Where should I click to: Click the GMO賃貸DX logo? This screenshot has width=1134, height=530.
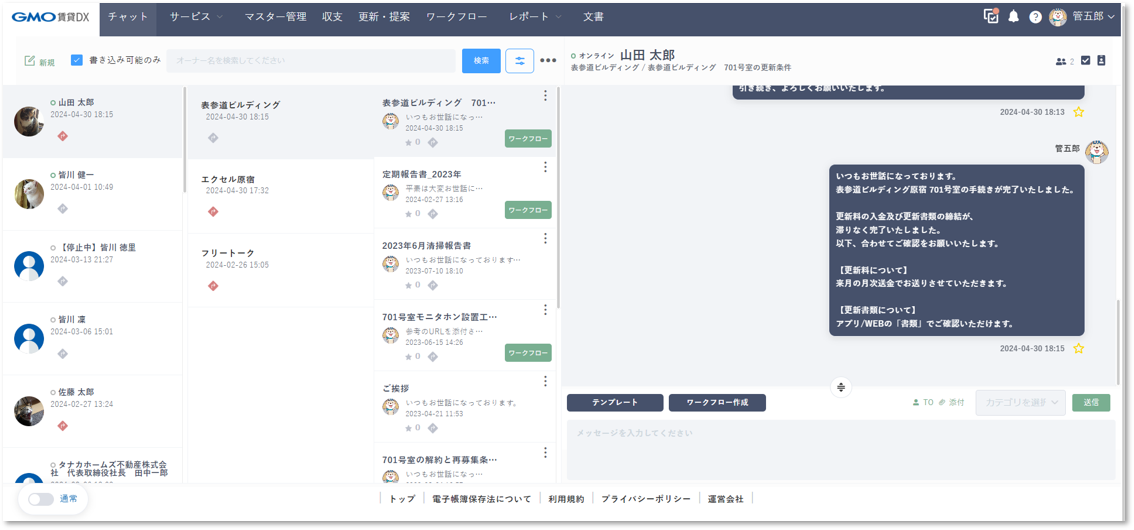click(x=50, y=17)
